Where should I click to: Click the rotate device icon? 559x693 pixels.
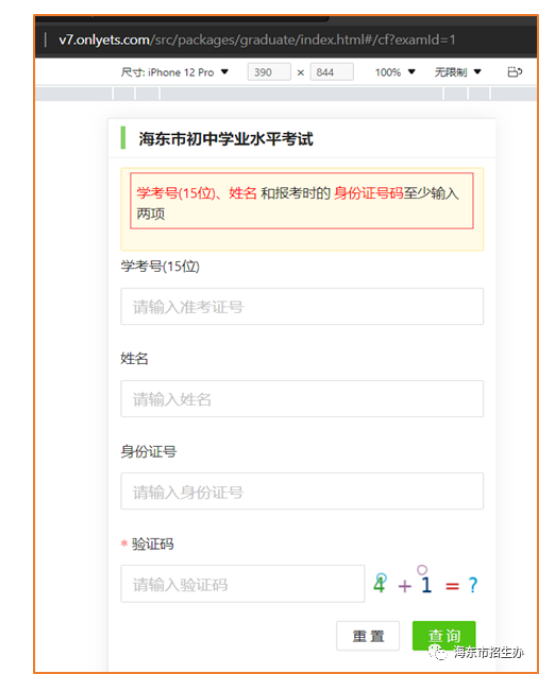pyautogui.click(x=514, y=72)
